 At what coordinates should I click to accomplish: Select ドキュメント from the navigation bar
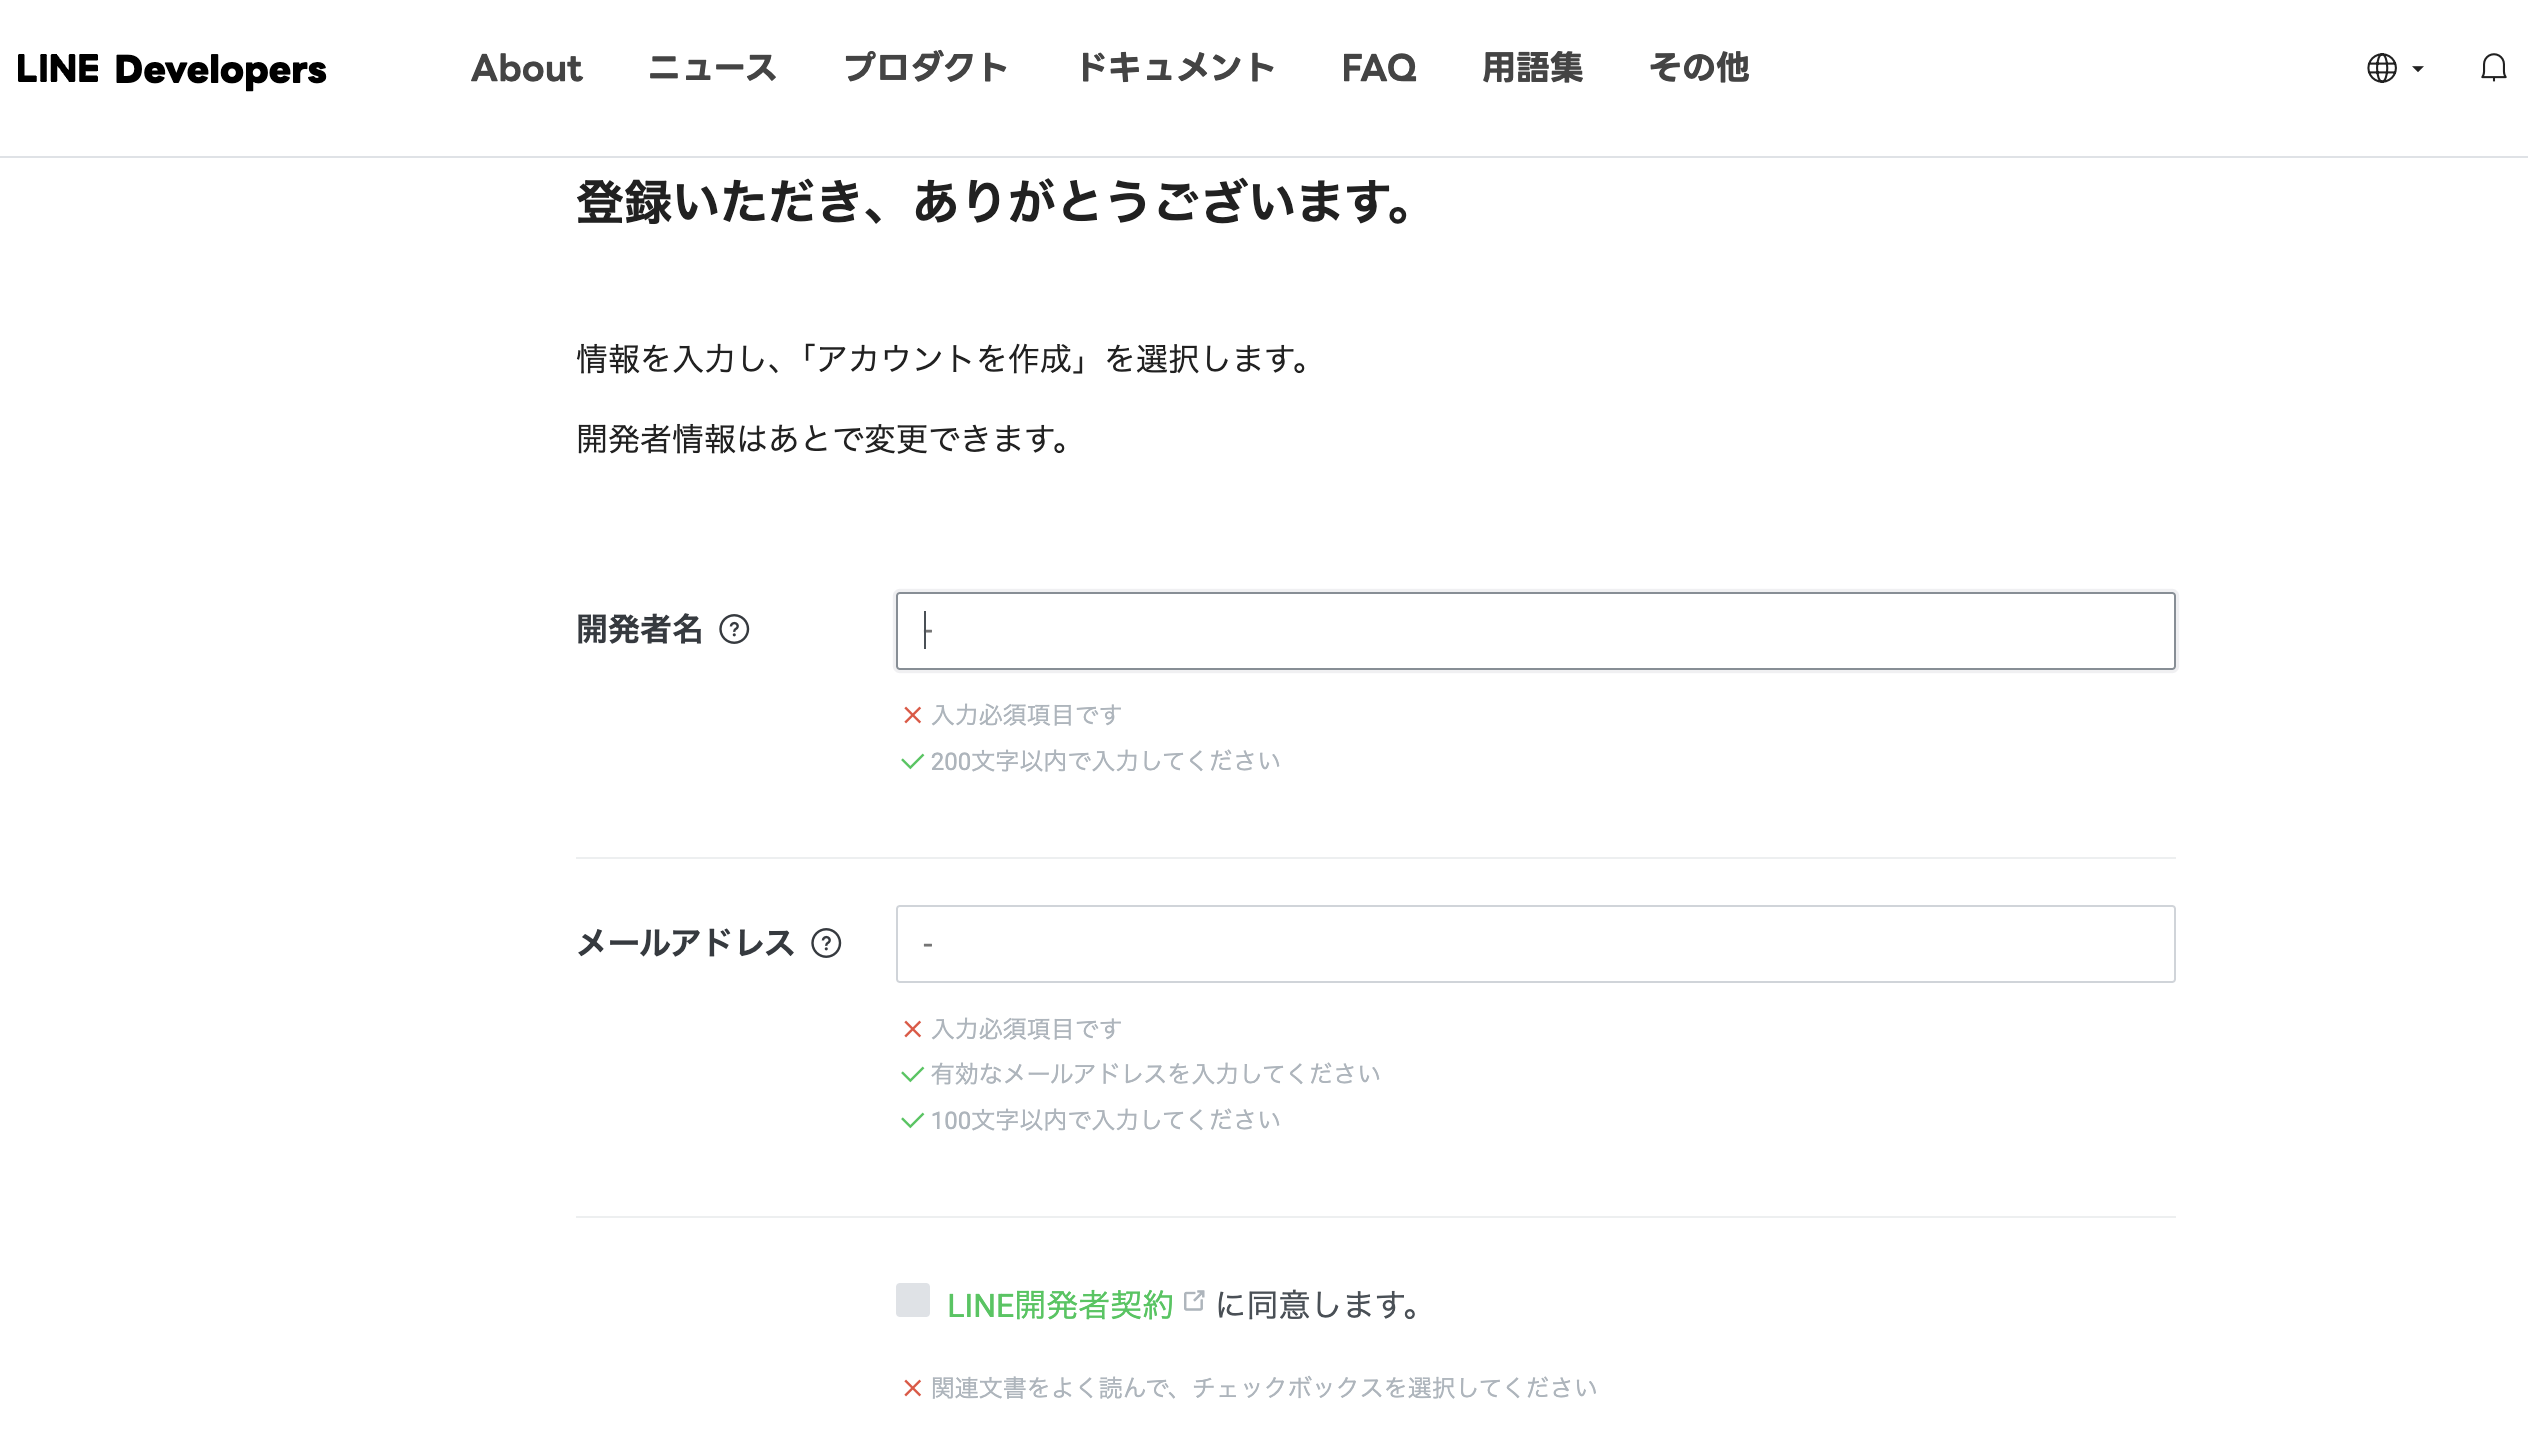click(1177, 68)
